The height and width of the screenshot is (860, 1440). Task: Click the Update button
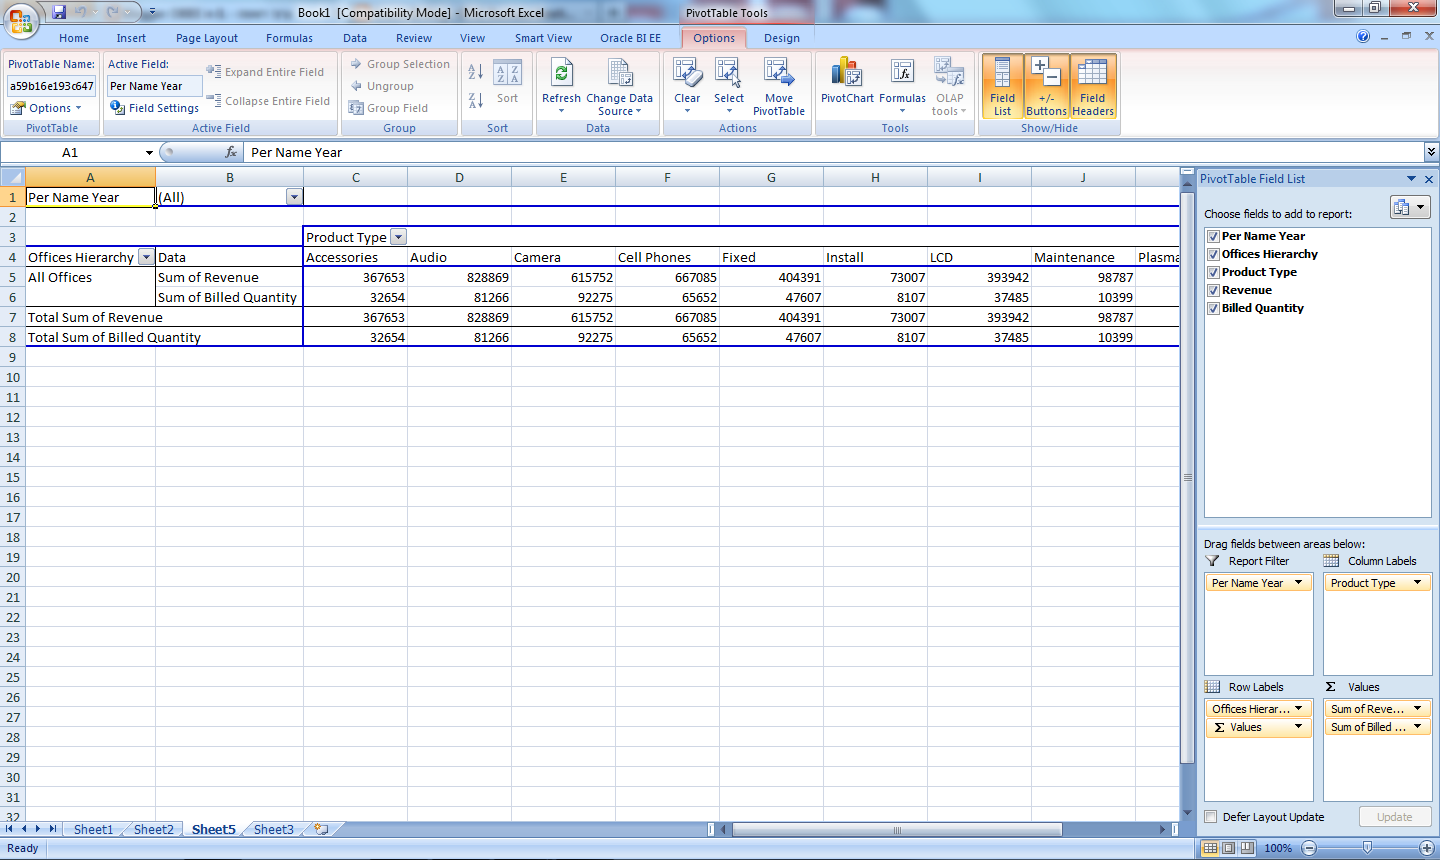point(1394,817)
